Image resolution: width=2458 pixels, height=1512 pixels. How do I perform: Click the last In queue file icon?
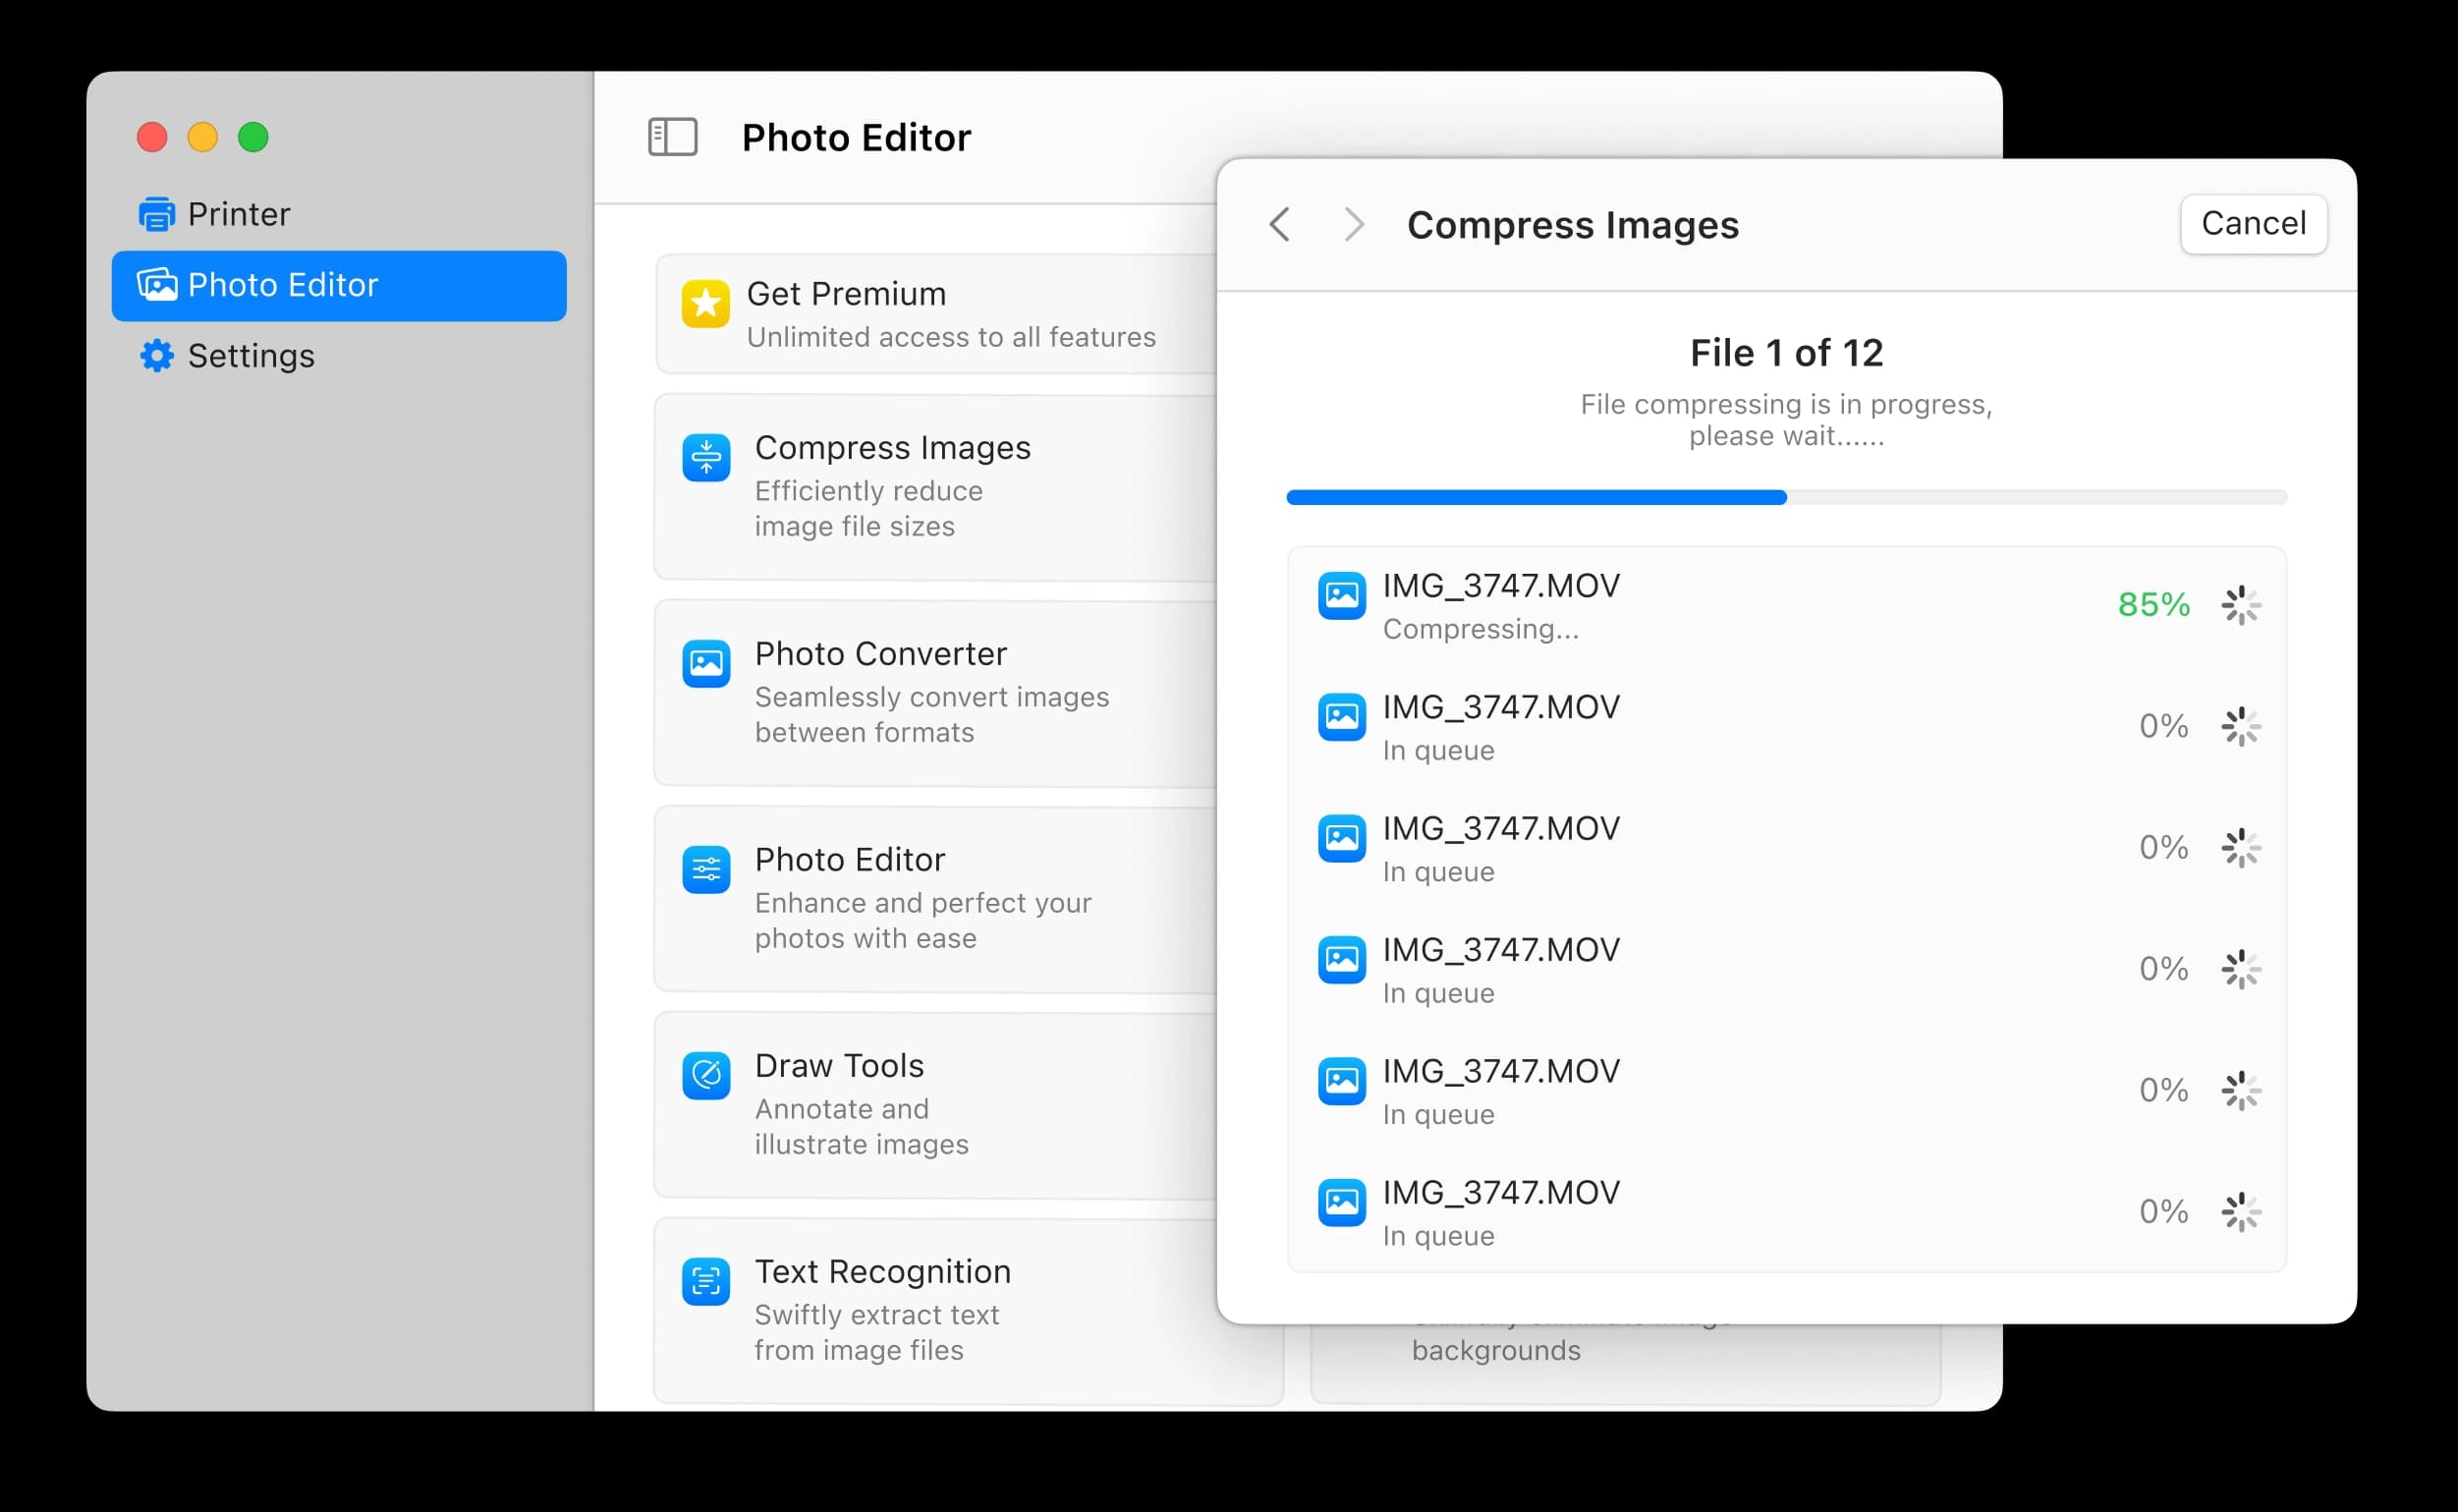1341,1202
